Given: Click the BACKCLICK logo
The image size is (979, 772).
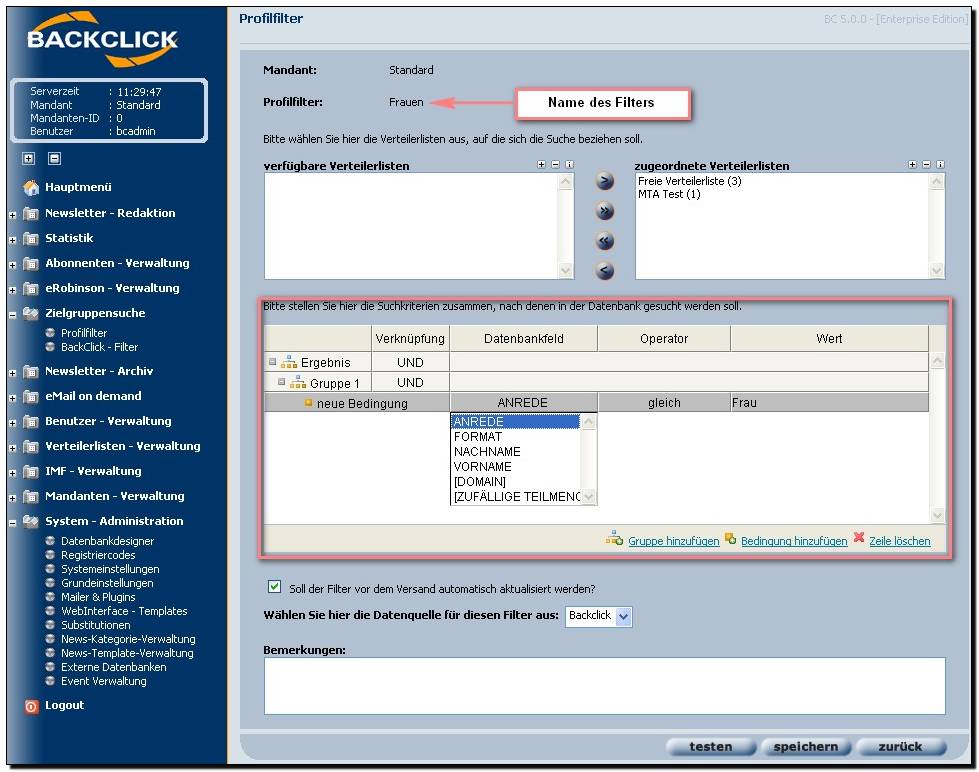Looking at the screenshot, I should (x=102, y=39).
